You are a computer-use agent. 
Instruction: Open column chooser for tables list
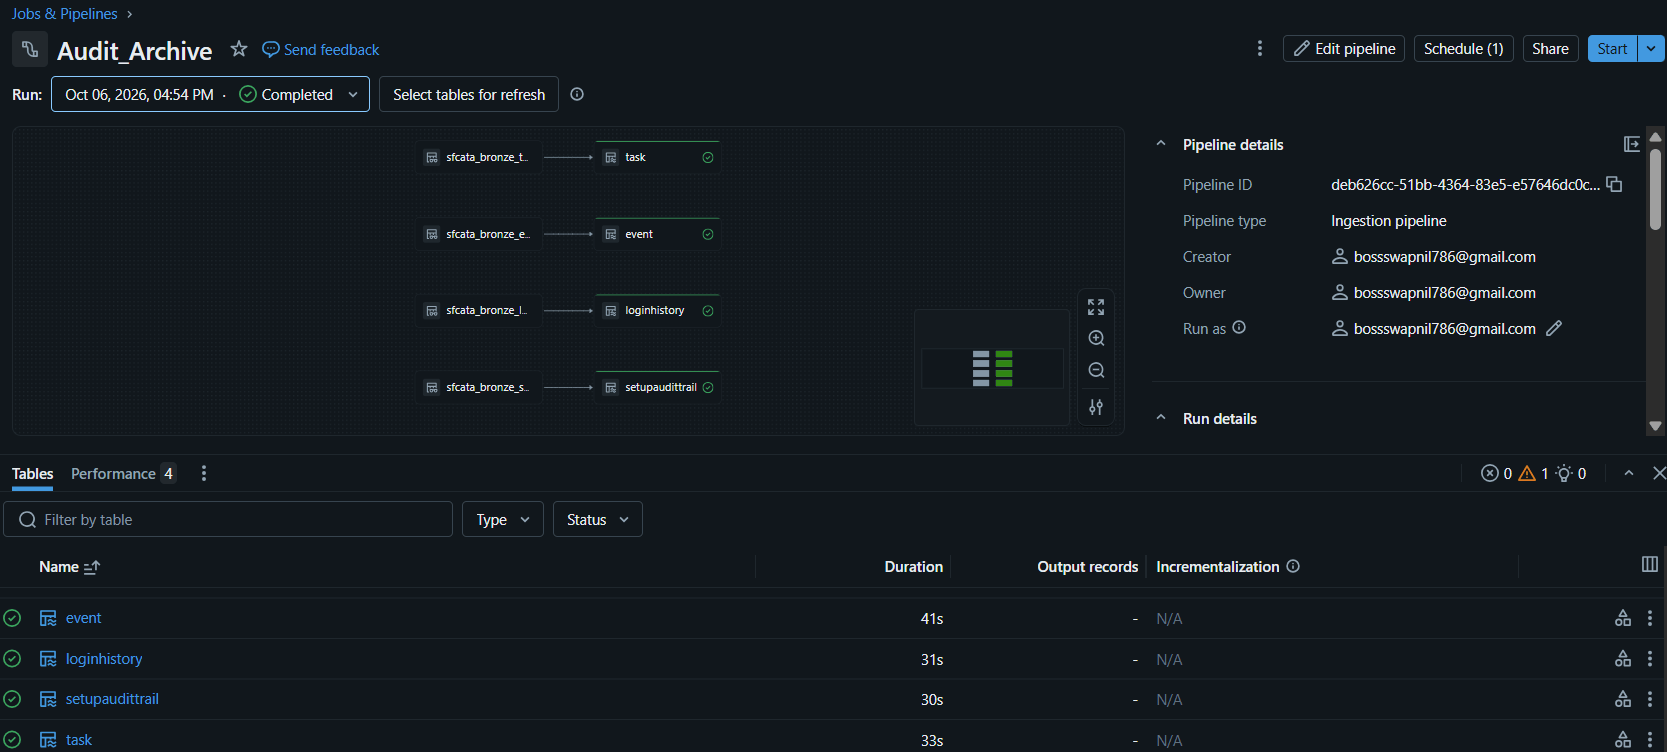pyautogui.click(x=1650, y=564)
